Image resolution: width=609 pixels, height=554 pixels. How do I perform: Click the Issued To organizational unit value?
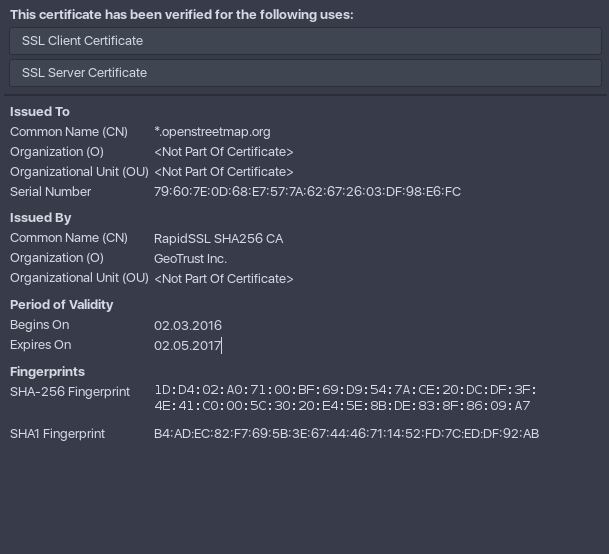click(223, 172)
